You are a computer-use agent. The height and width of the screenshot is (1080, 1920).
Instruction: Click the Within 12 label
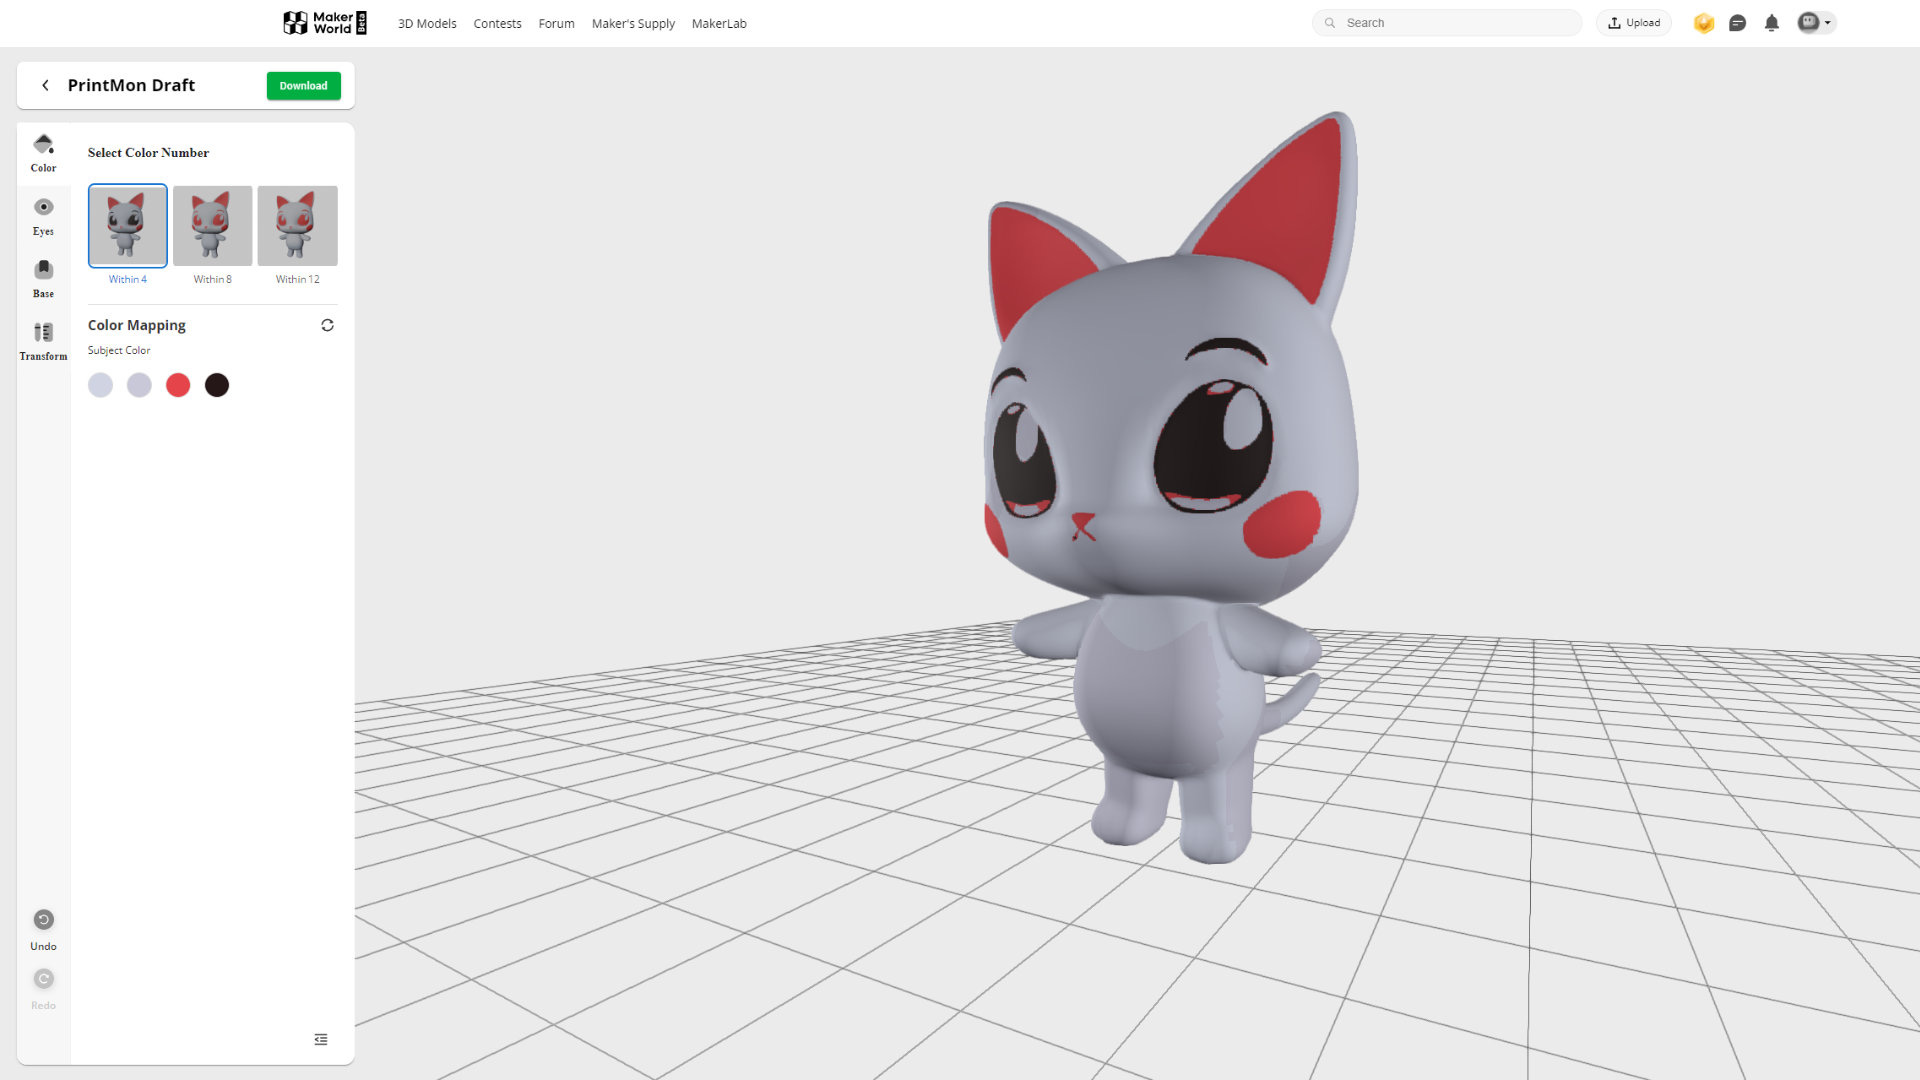[x=297, y=279]
